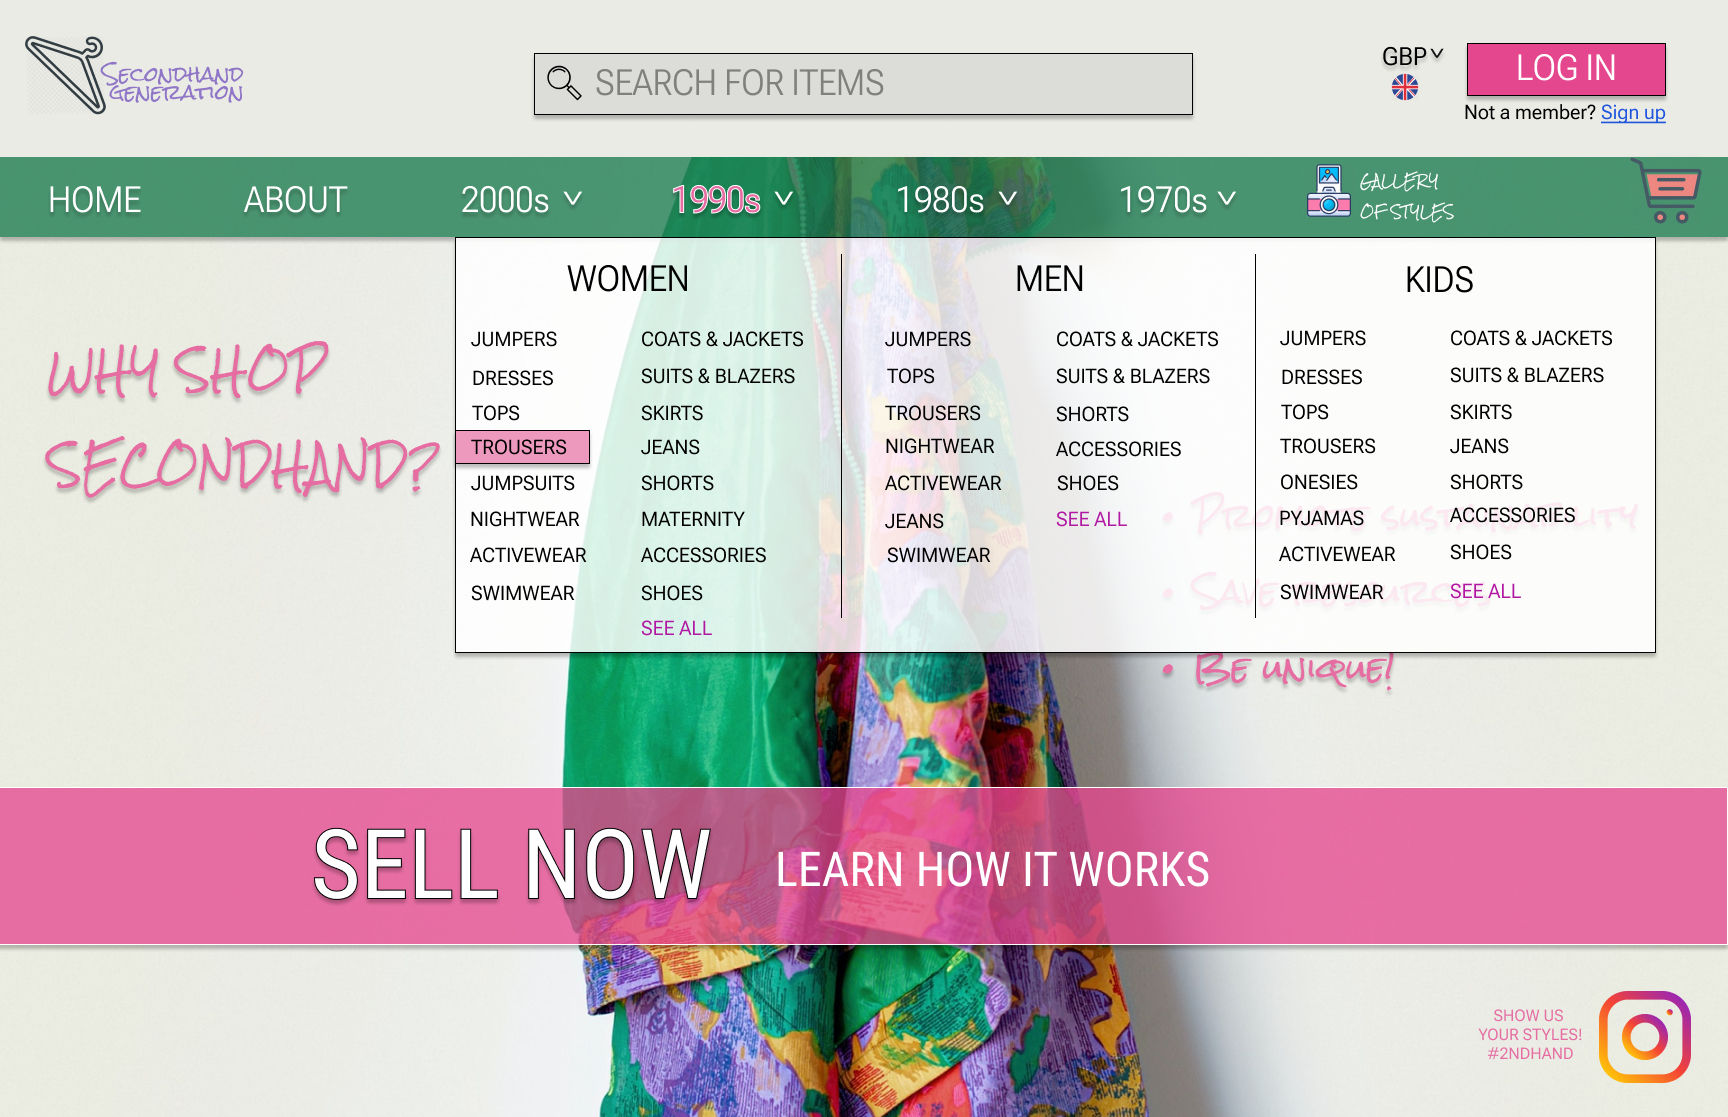This screenshot has width=1728, height=1117.
Task: Click SELL NOW in the pink banner
Action: (511, 866)
